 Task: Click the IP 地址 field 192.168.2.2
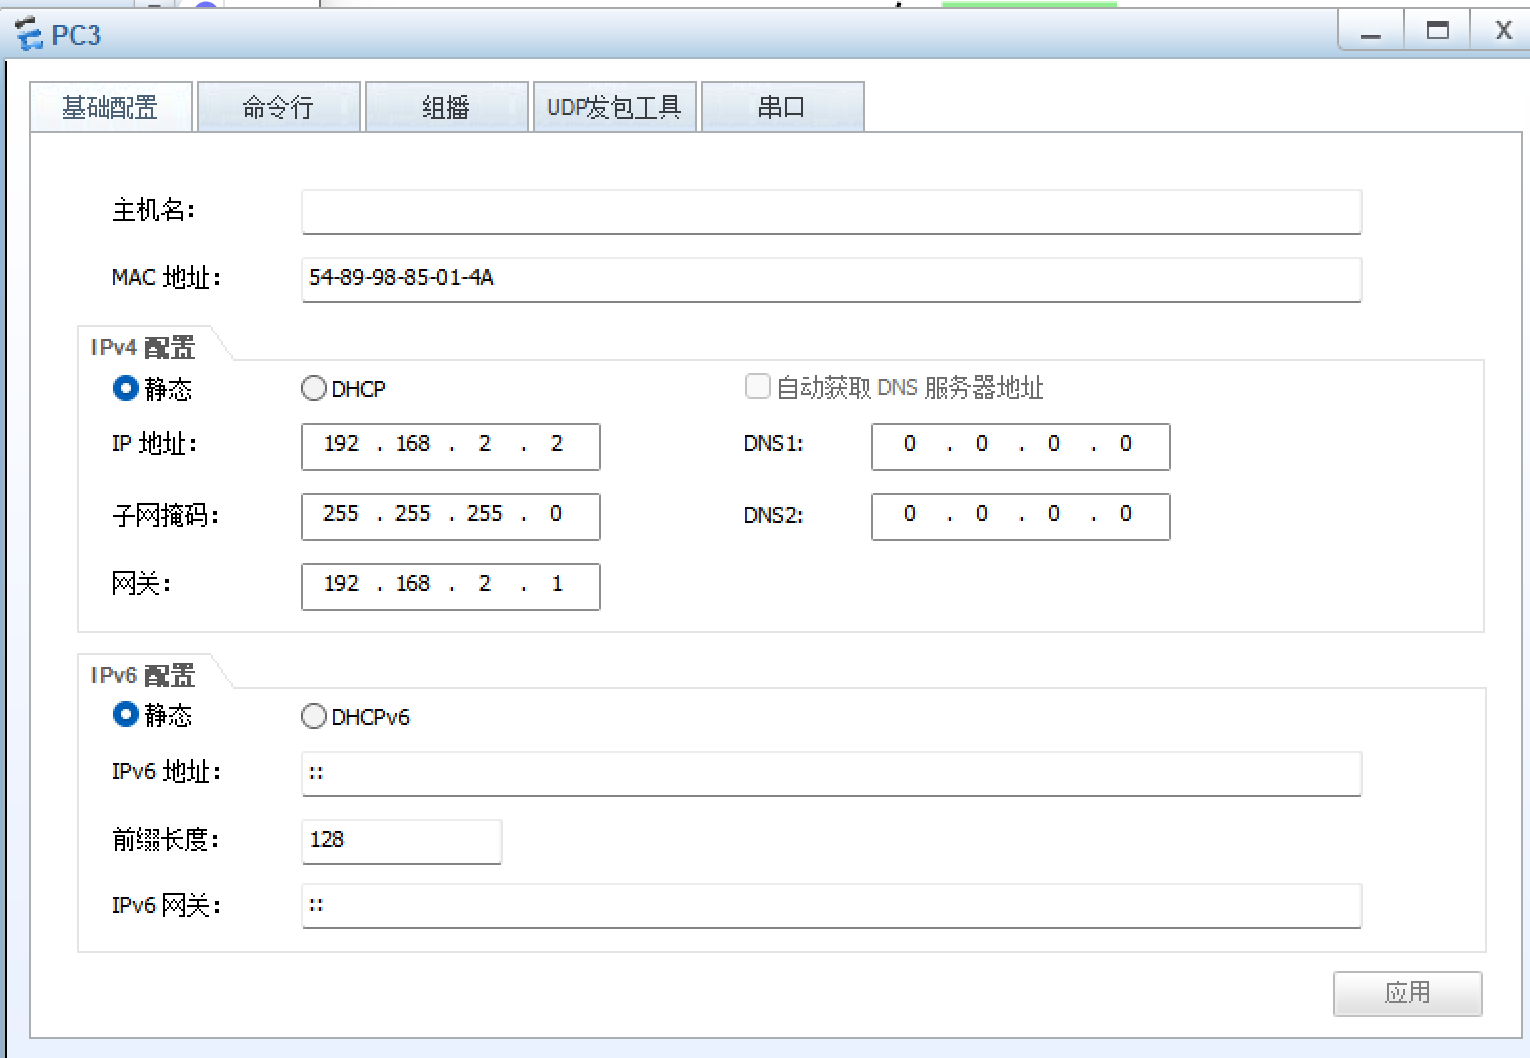point(451,446)
